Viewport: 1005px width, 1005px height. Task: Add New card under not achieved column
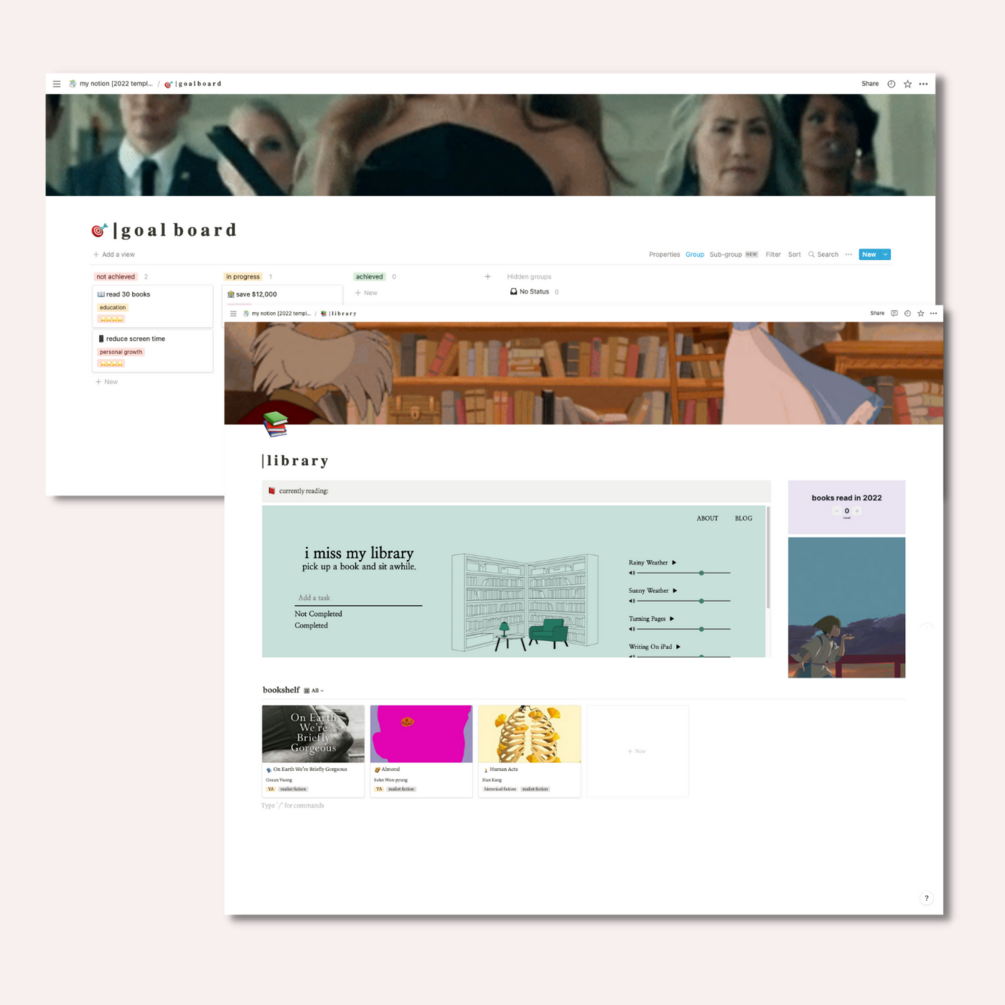click(107, 382)
